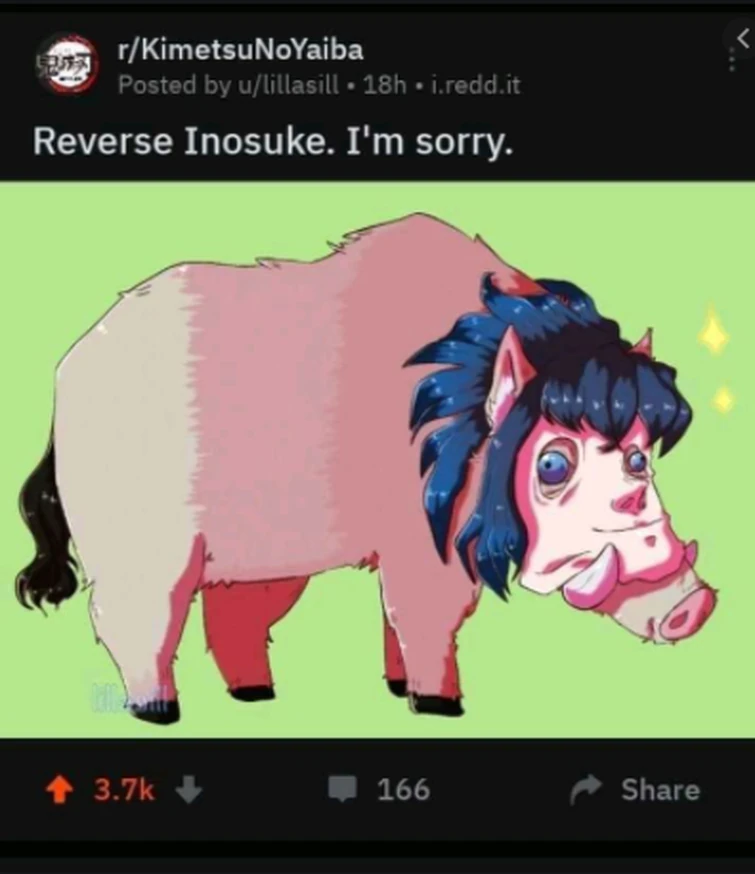Open the i.redd.it source link

pos(475,85)
